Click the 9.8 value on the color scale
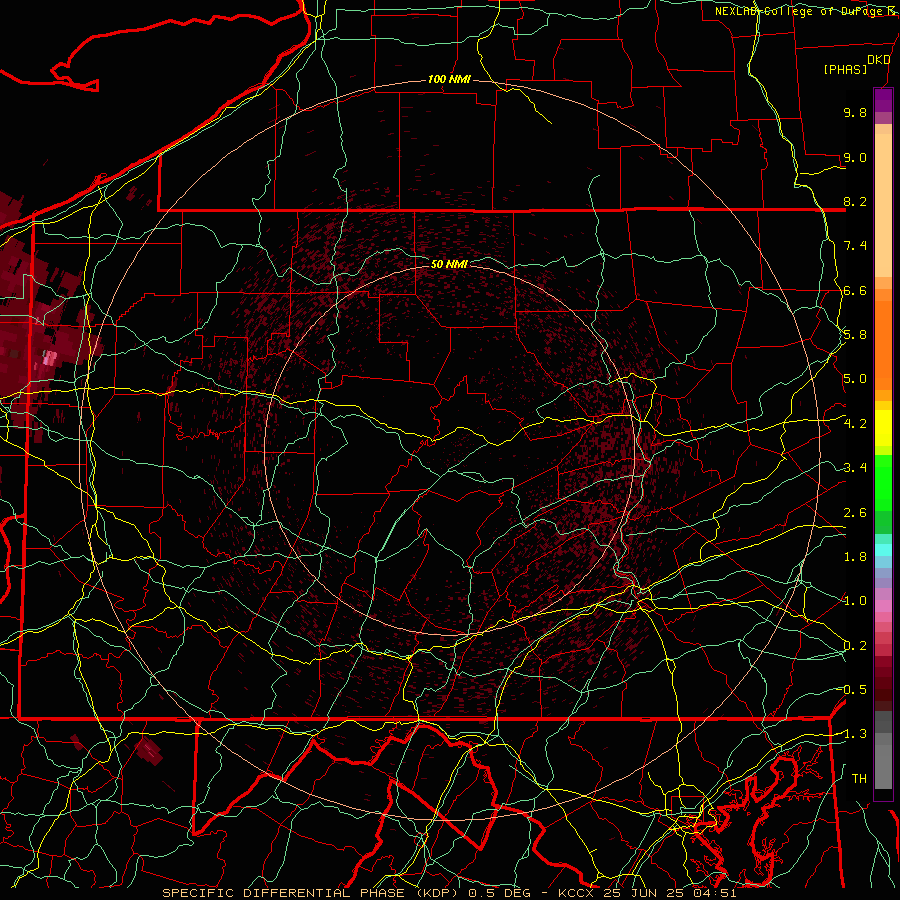 point(855,112)
